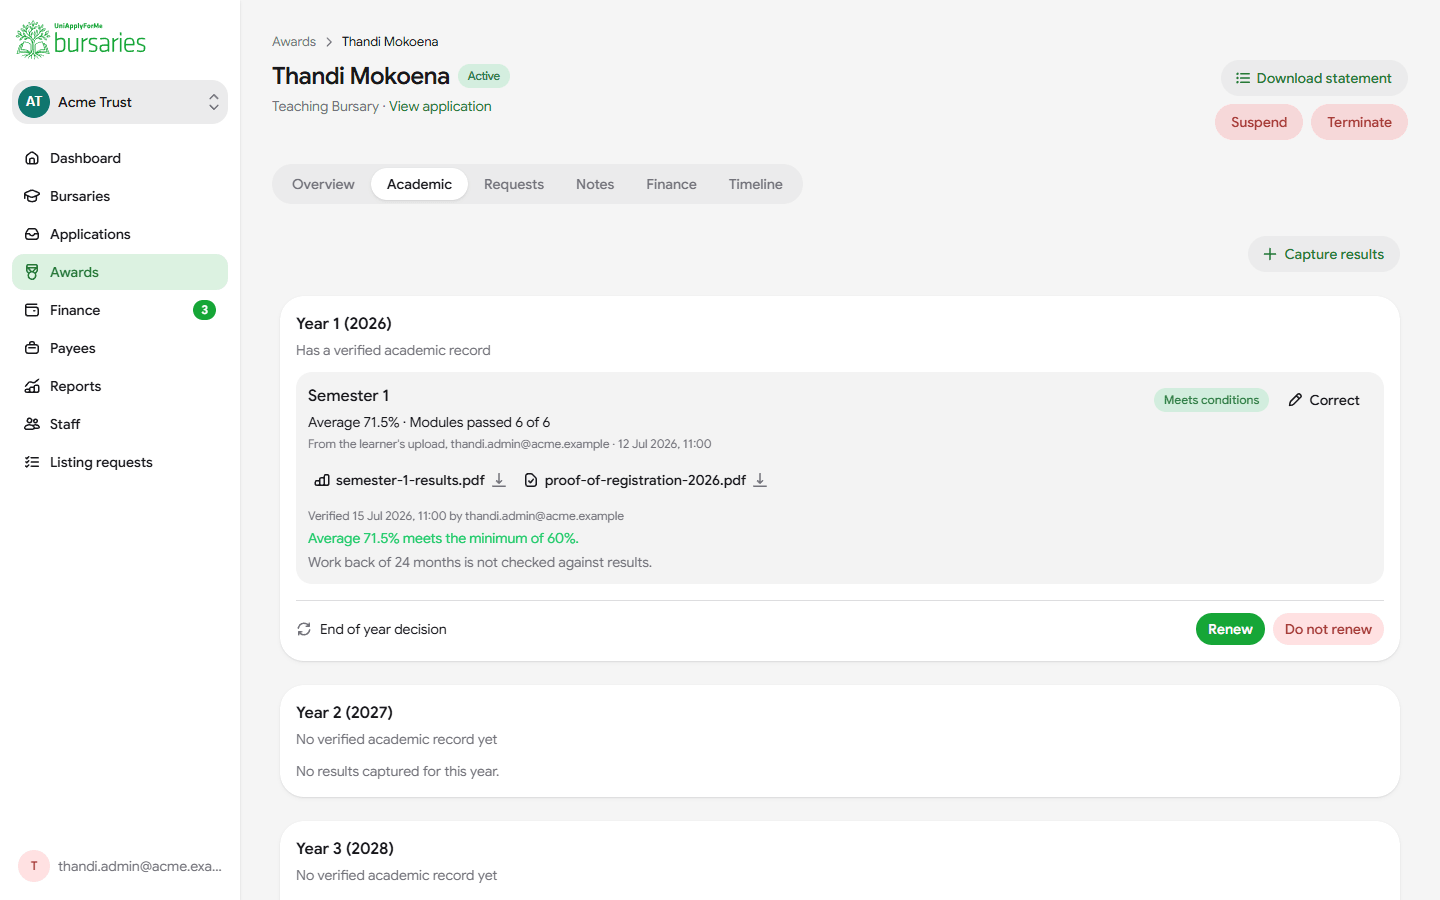
Task: Click the Active status badge
Action: click(484, 76)
